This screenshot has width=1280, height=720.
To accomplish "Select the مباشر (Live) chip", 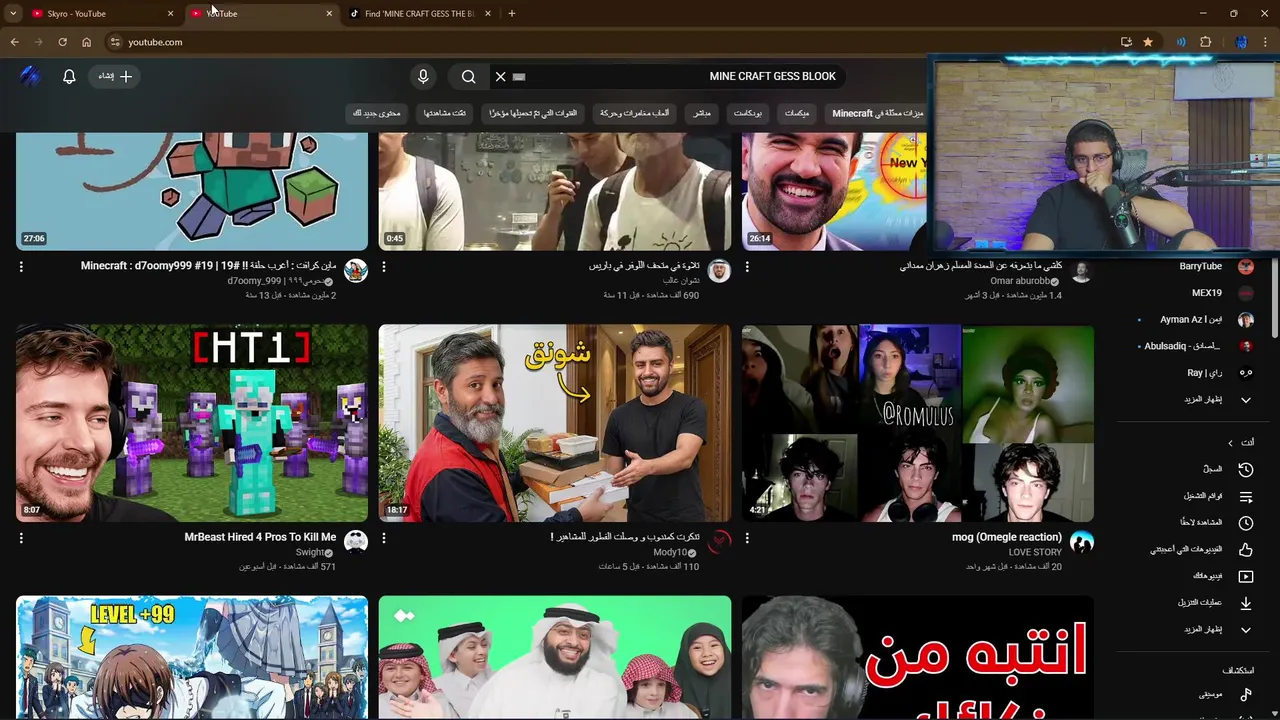I will tap(702, 113).
